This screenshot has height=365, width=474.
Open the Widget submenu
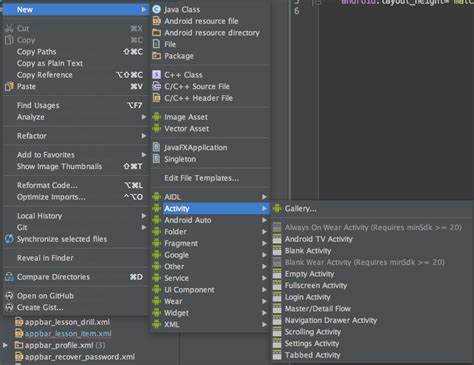210,313
